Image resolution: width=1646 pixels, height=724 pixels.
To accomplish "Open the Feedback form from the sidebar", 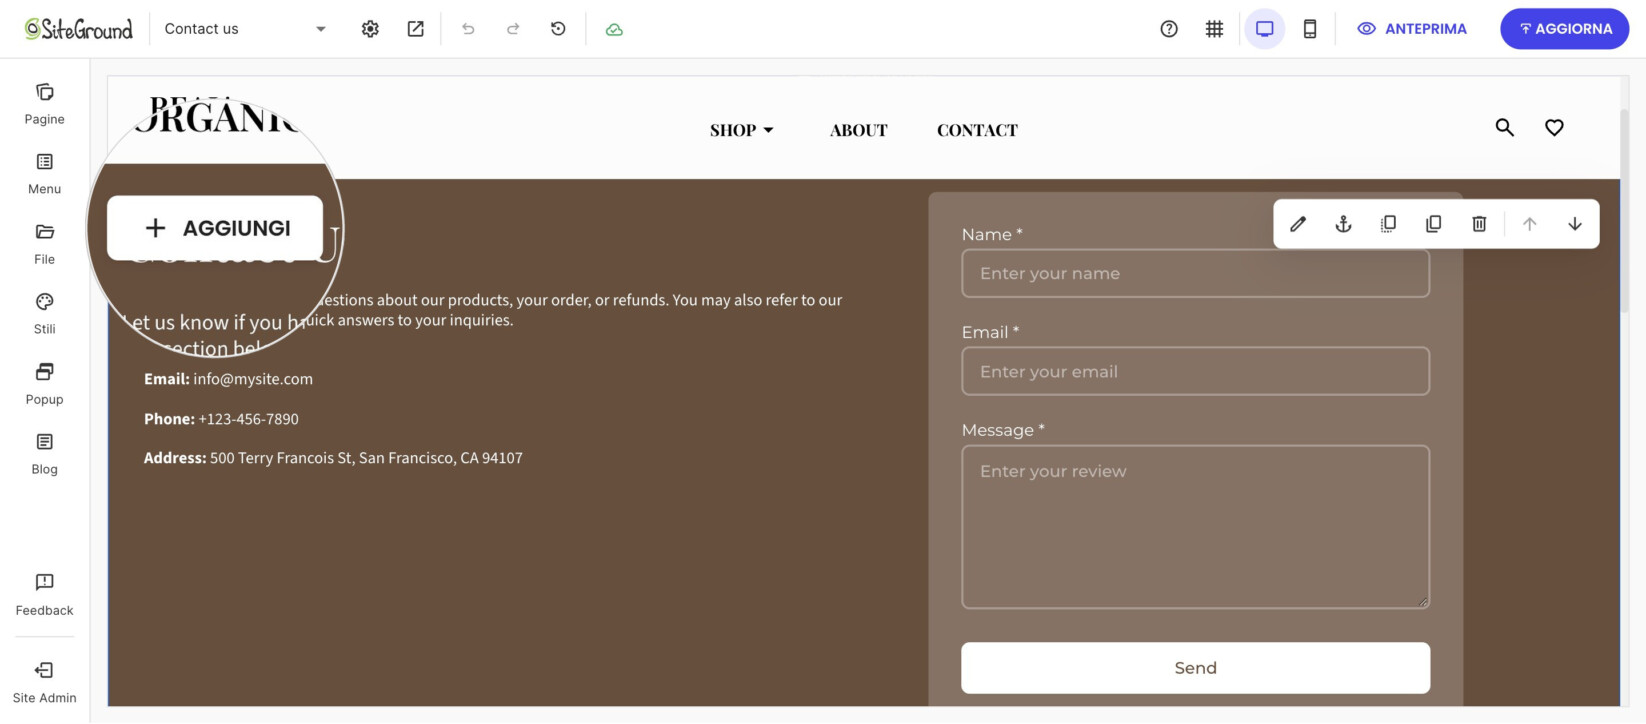I will coord(44,595).
